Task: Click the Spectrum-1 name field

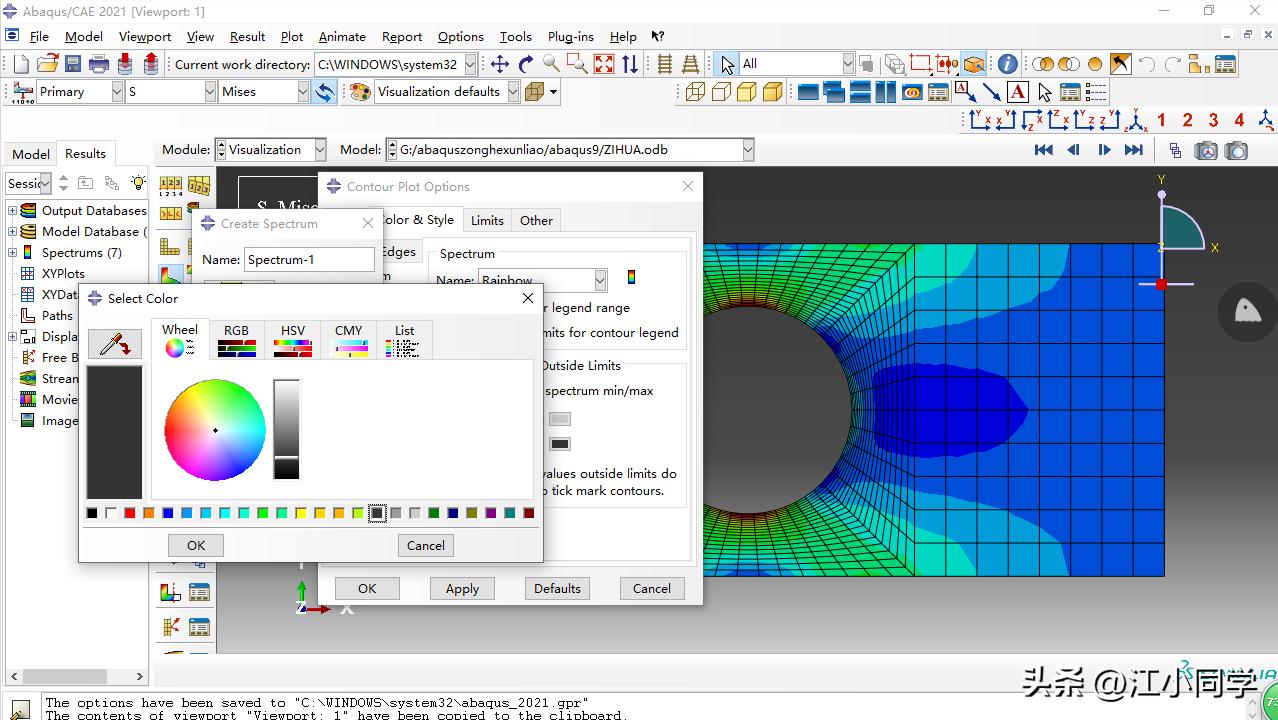Action: [309, 260]
